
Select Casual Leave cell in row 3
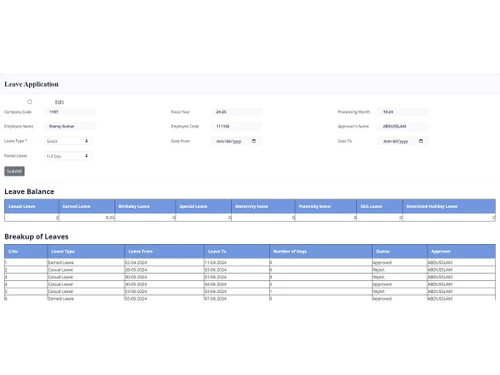(86, 277)
